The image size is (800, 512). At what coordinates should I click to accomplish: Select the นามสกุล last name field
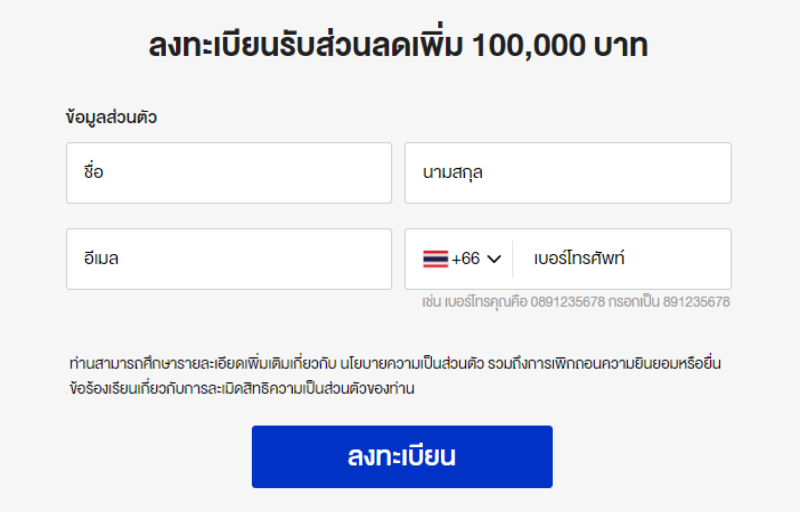[x=568, y=173]
